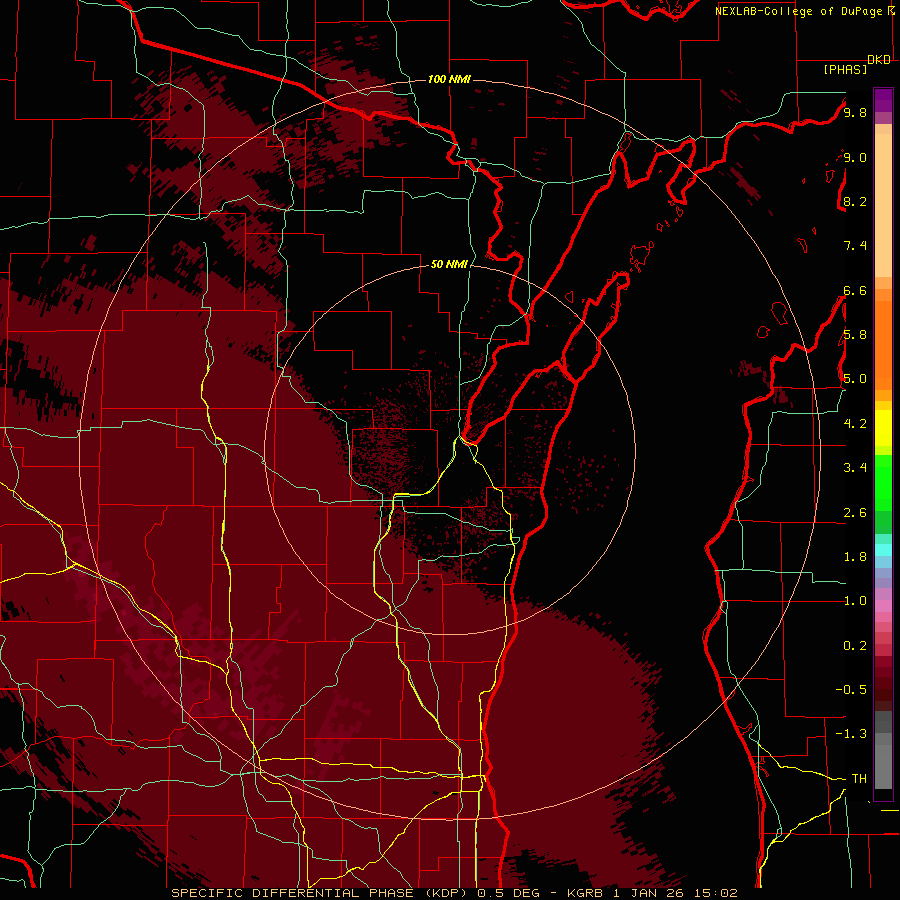Click the TH legend label
Screen dimensions: 900x900
[859, 779]
